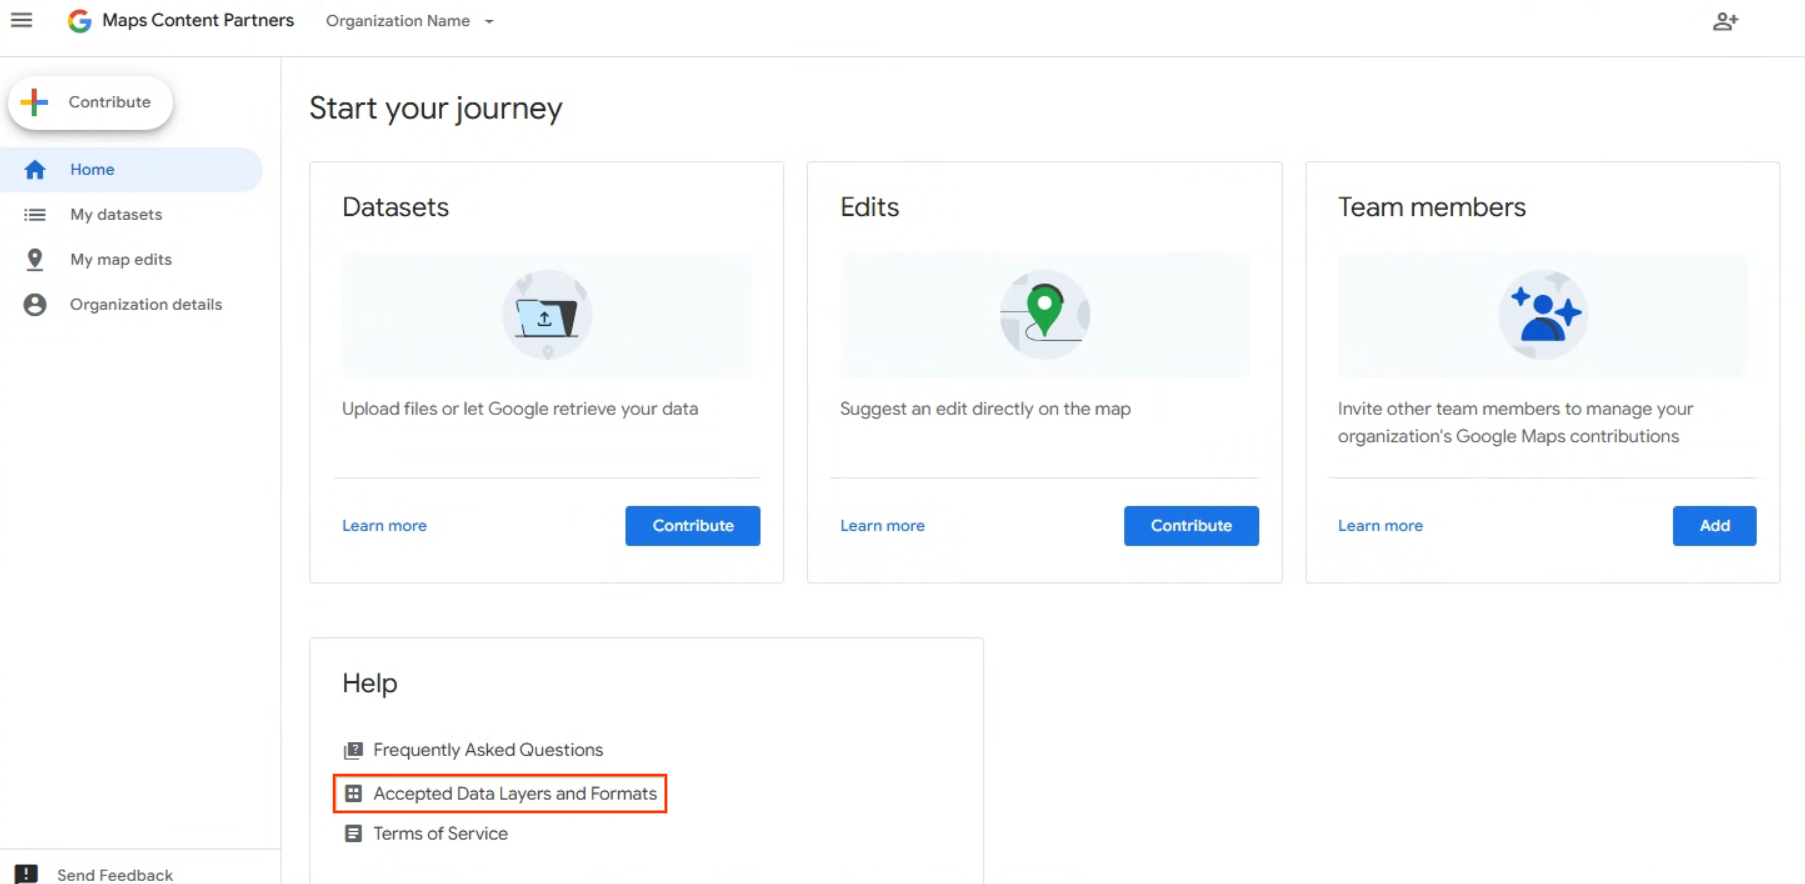Click the Frequently Asked Questions icon
Screen dimensions: 1805x884
tap(353, 750)
